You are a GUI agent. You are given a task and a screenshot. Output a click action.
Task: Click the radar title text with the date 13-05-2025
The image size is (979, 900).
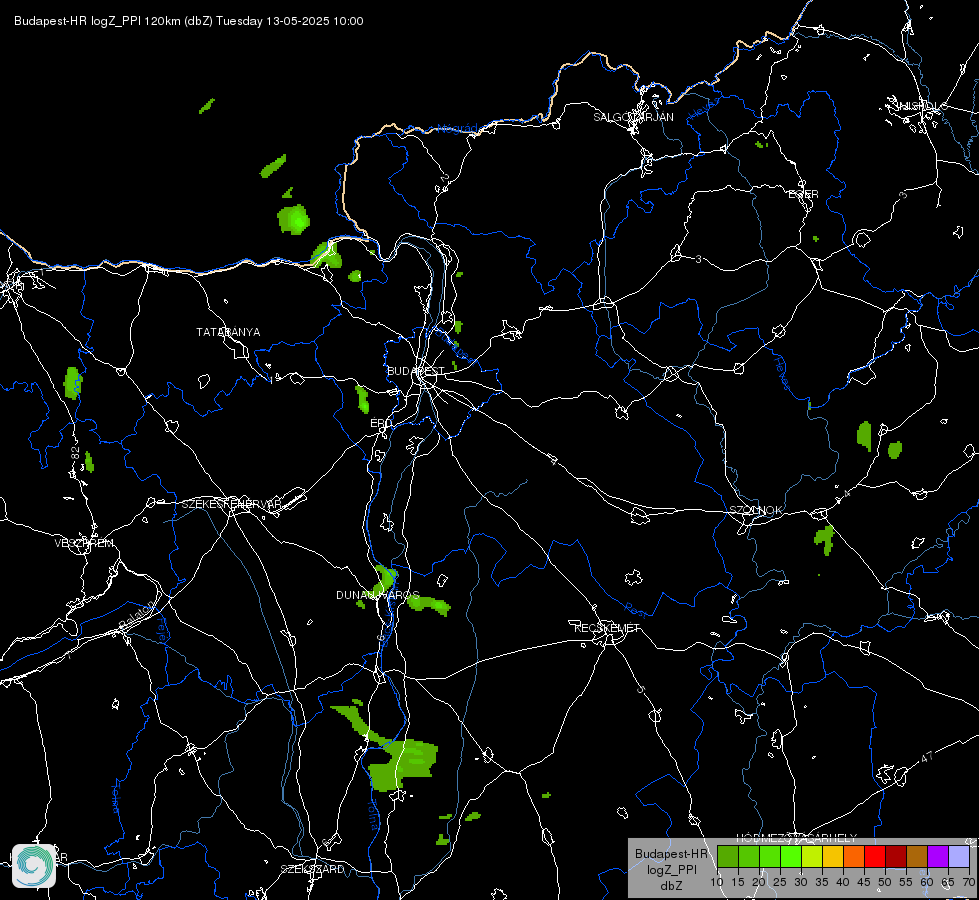pyautogui.click(x=189, y=21)
